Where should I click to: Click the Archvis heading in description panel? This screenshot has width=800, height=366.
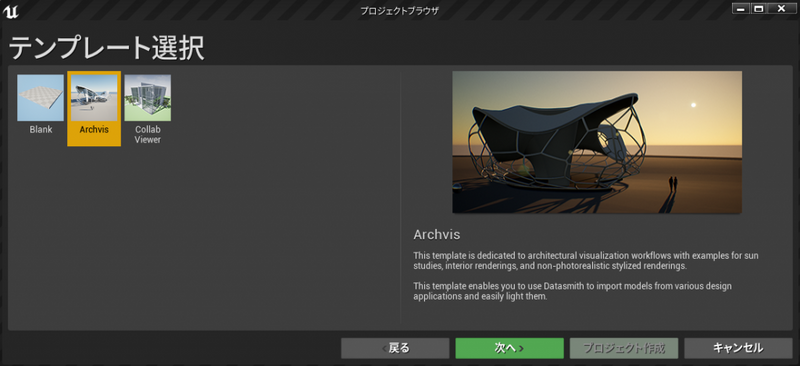point(437,235)
